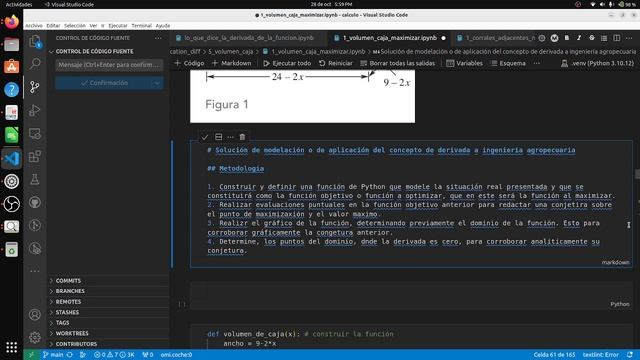Open the Testing flask view

click(x=35, y=179)
